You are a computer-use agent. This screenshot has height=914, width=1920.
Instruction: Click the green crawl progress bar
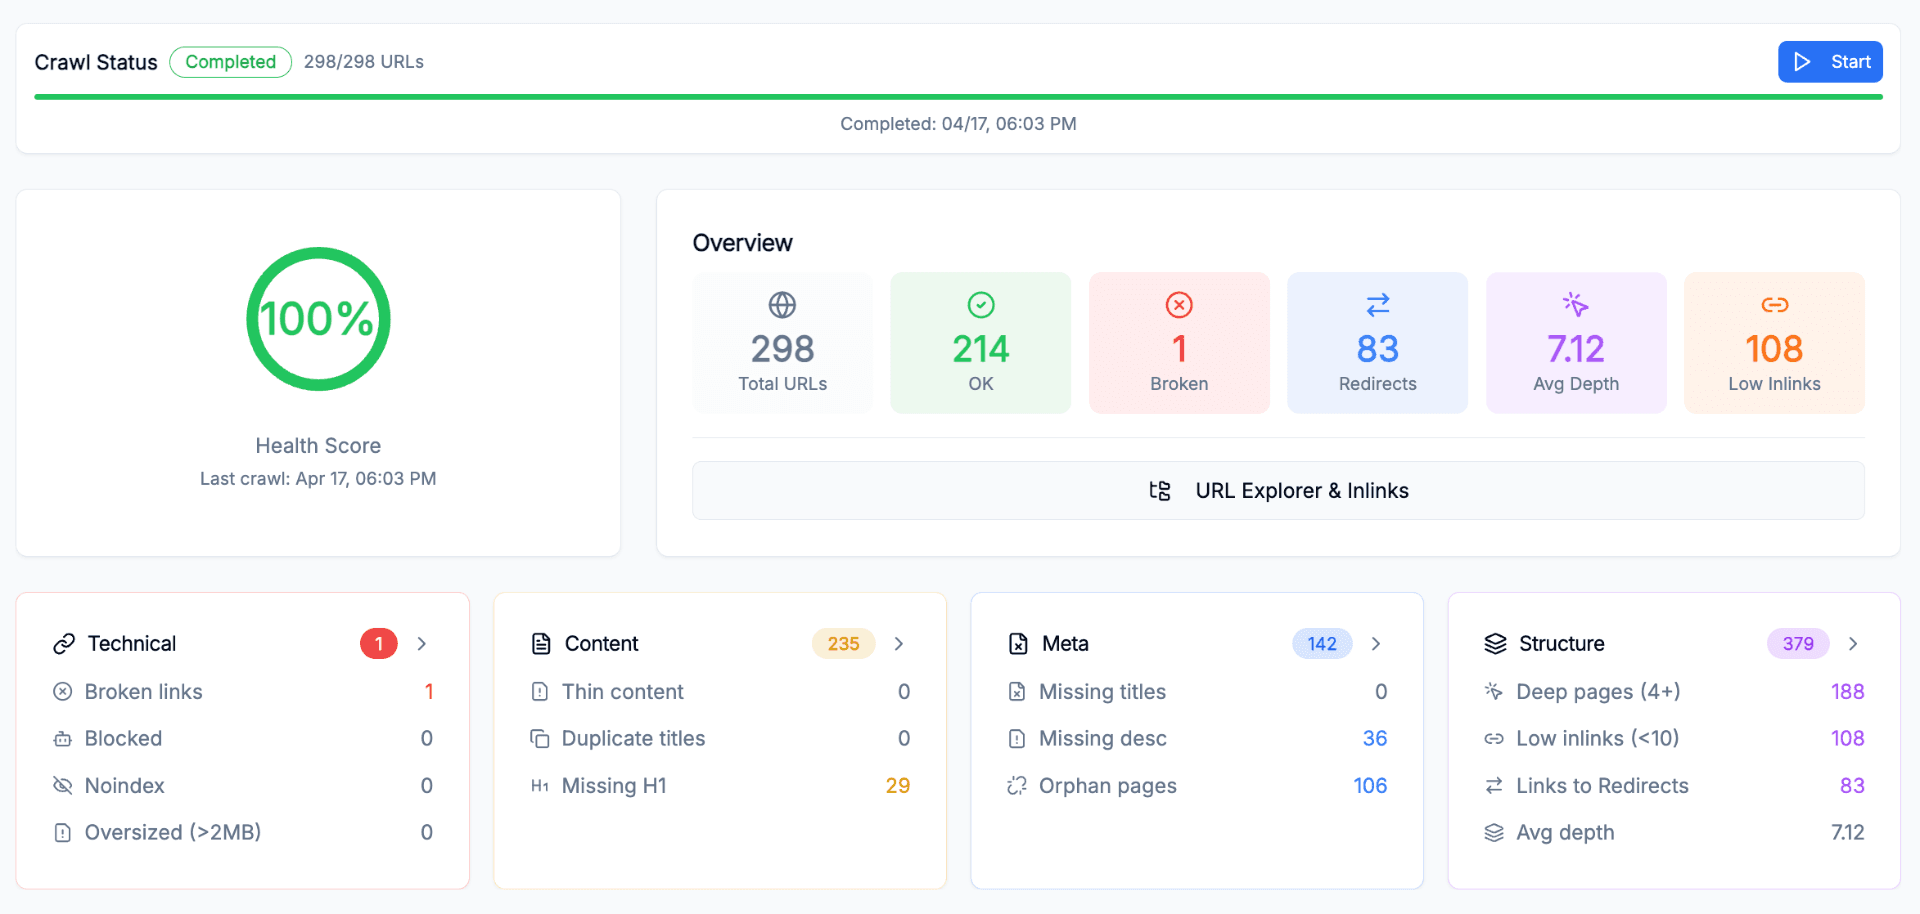click(x=958, y=97)
